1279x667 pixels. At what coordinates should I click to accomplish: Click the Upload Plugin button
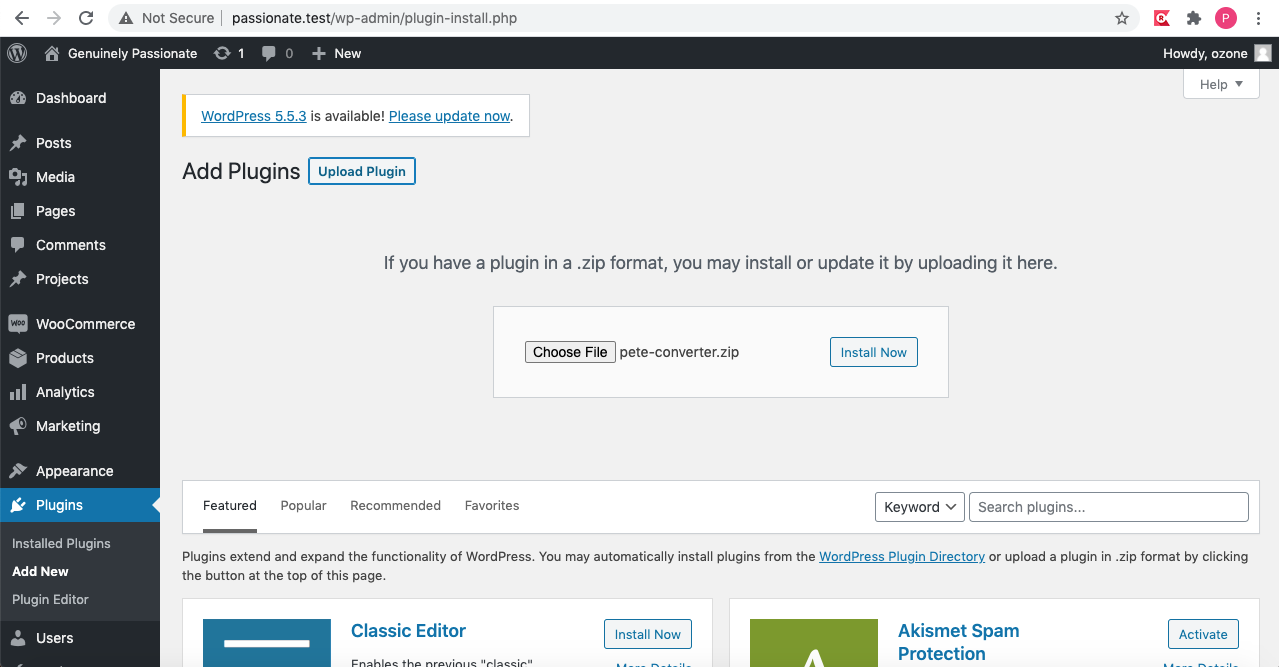click(x=362, y=171)
